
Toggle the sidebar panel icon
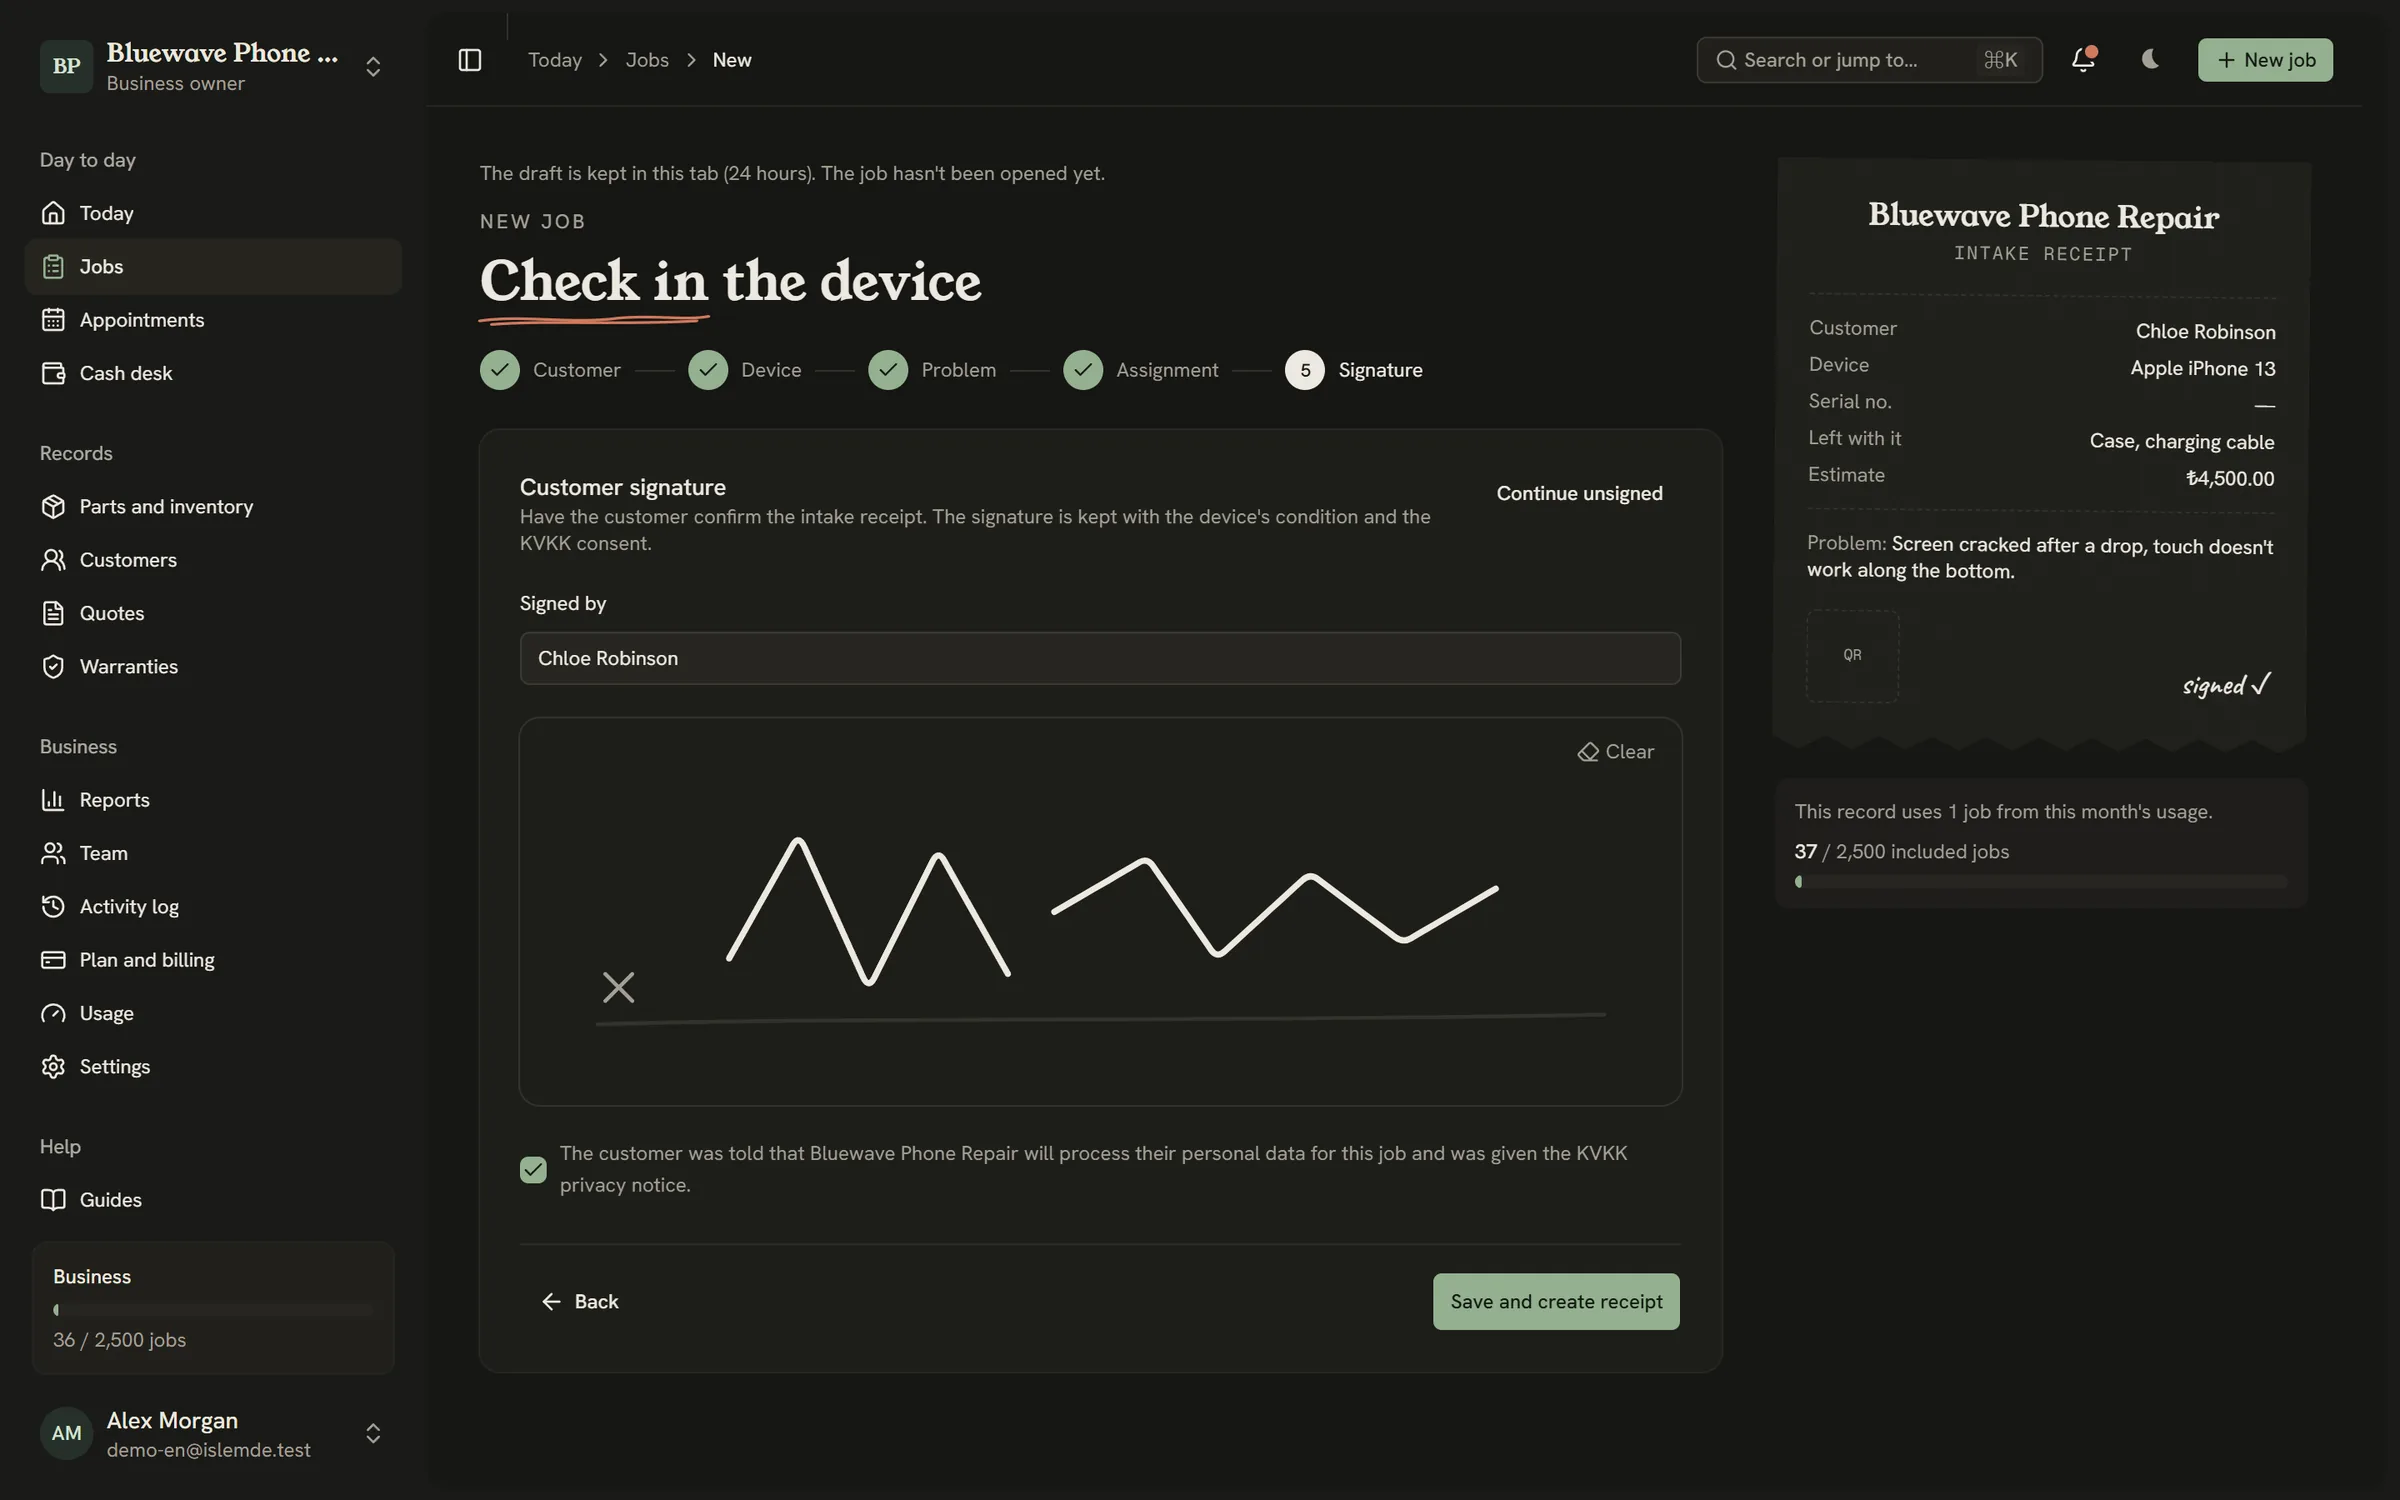[x=469, y=60]
